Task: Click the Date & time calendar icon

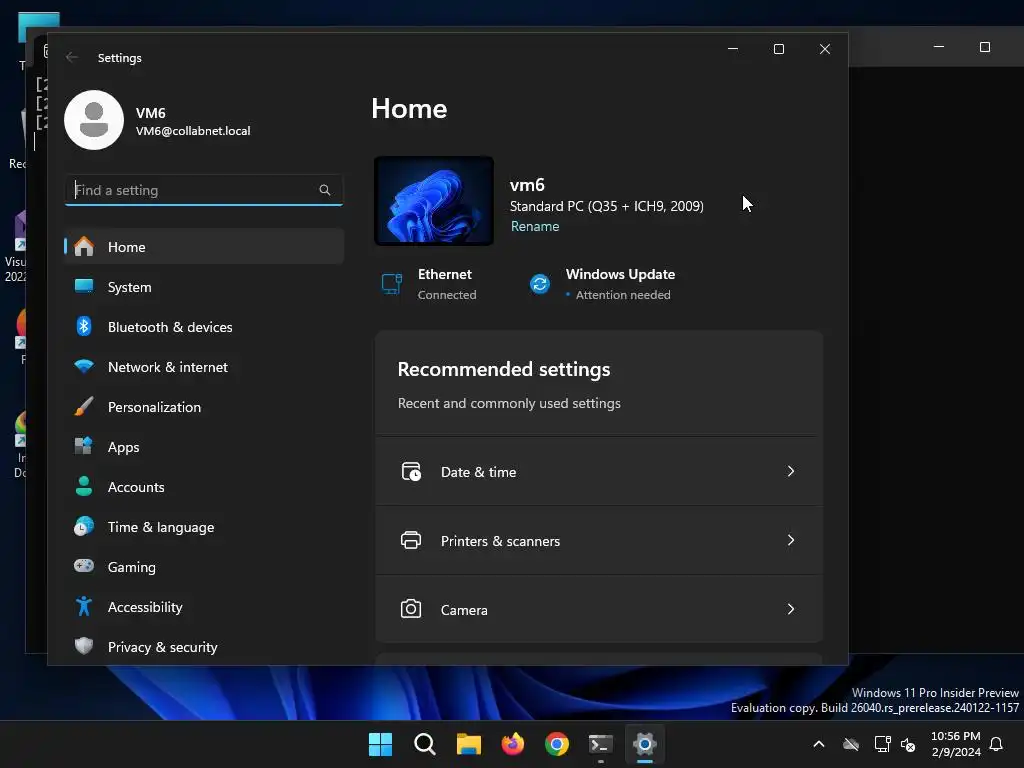Action: tap(411, 472)
